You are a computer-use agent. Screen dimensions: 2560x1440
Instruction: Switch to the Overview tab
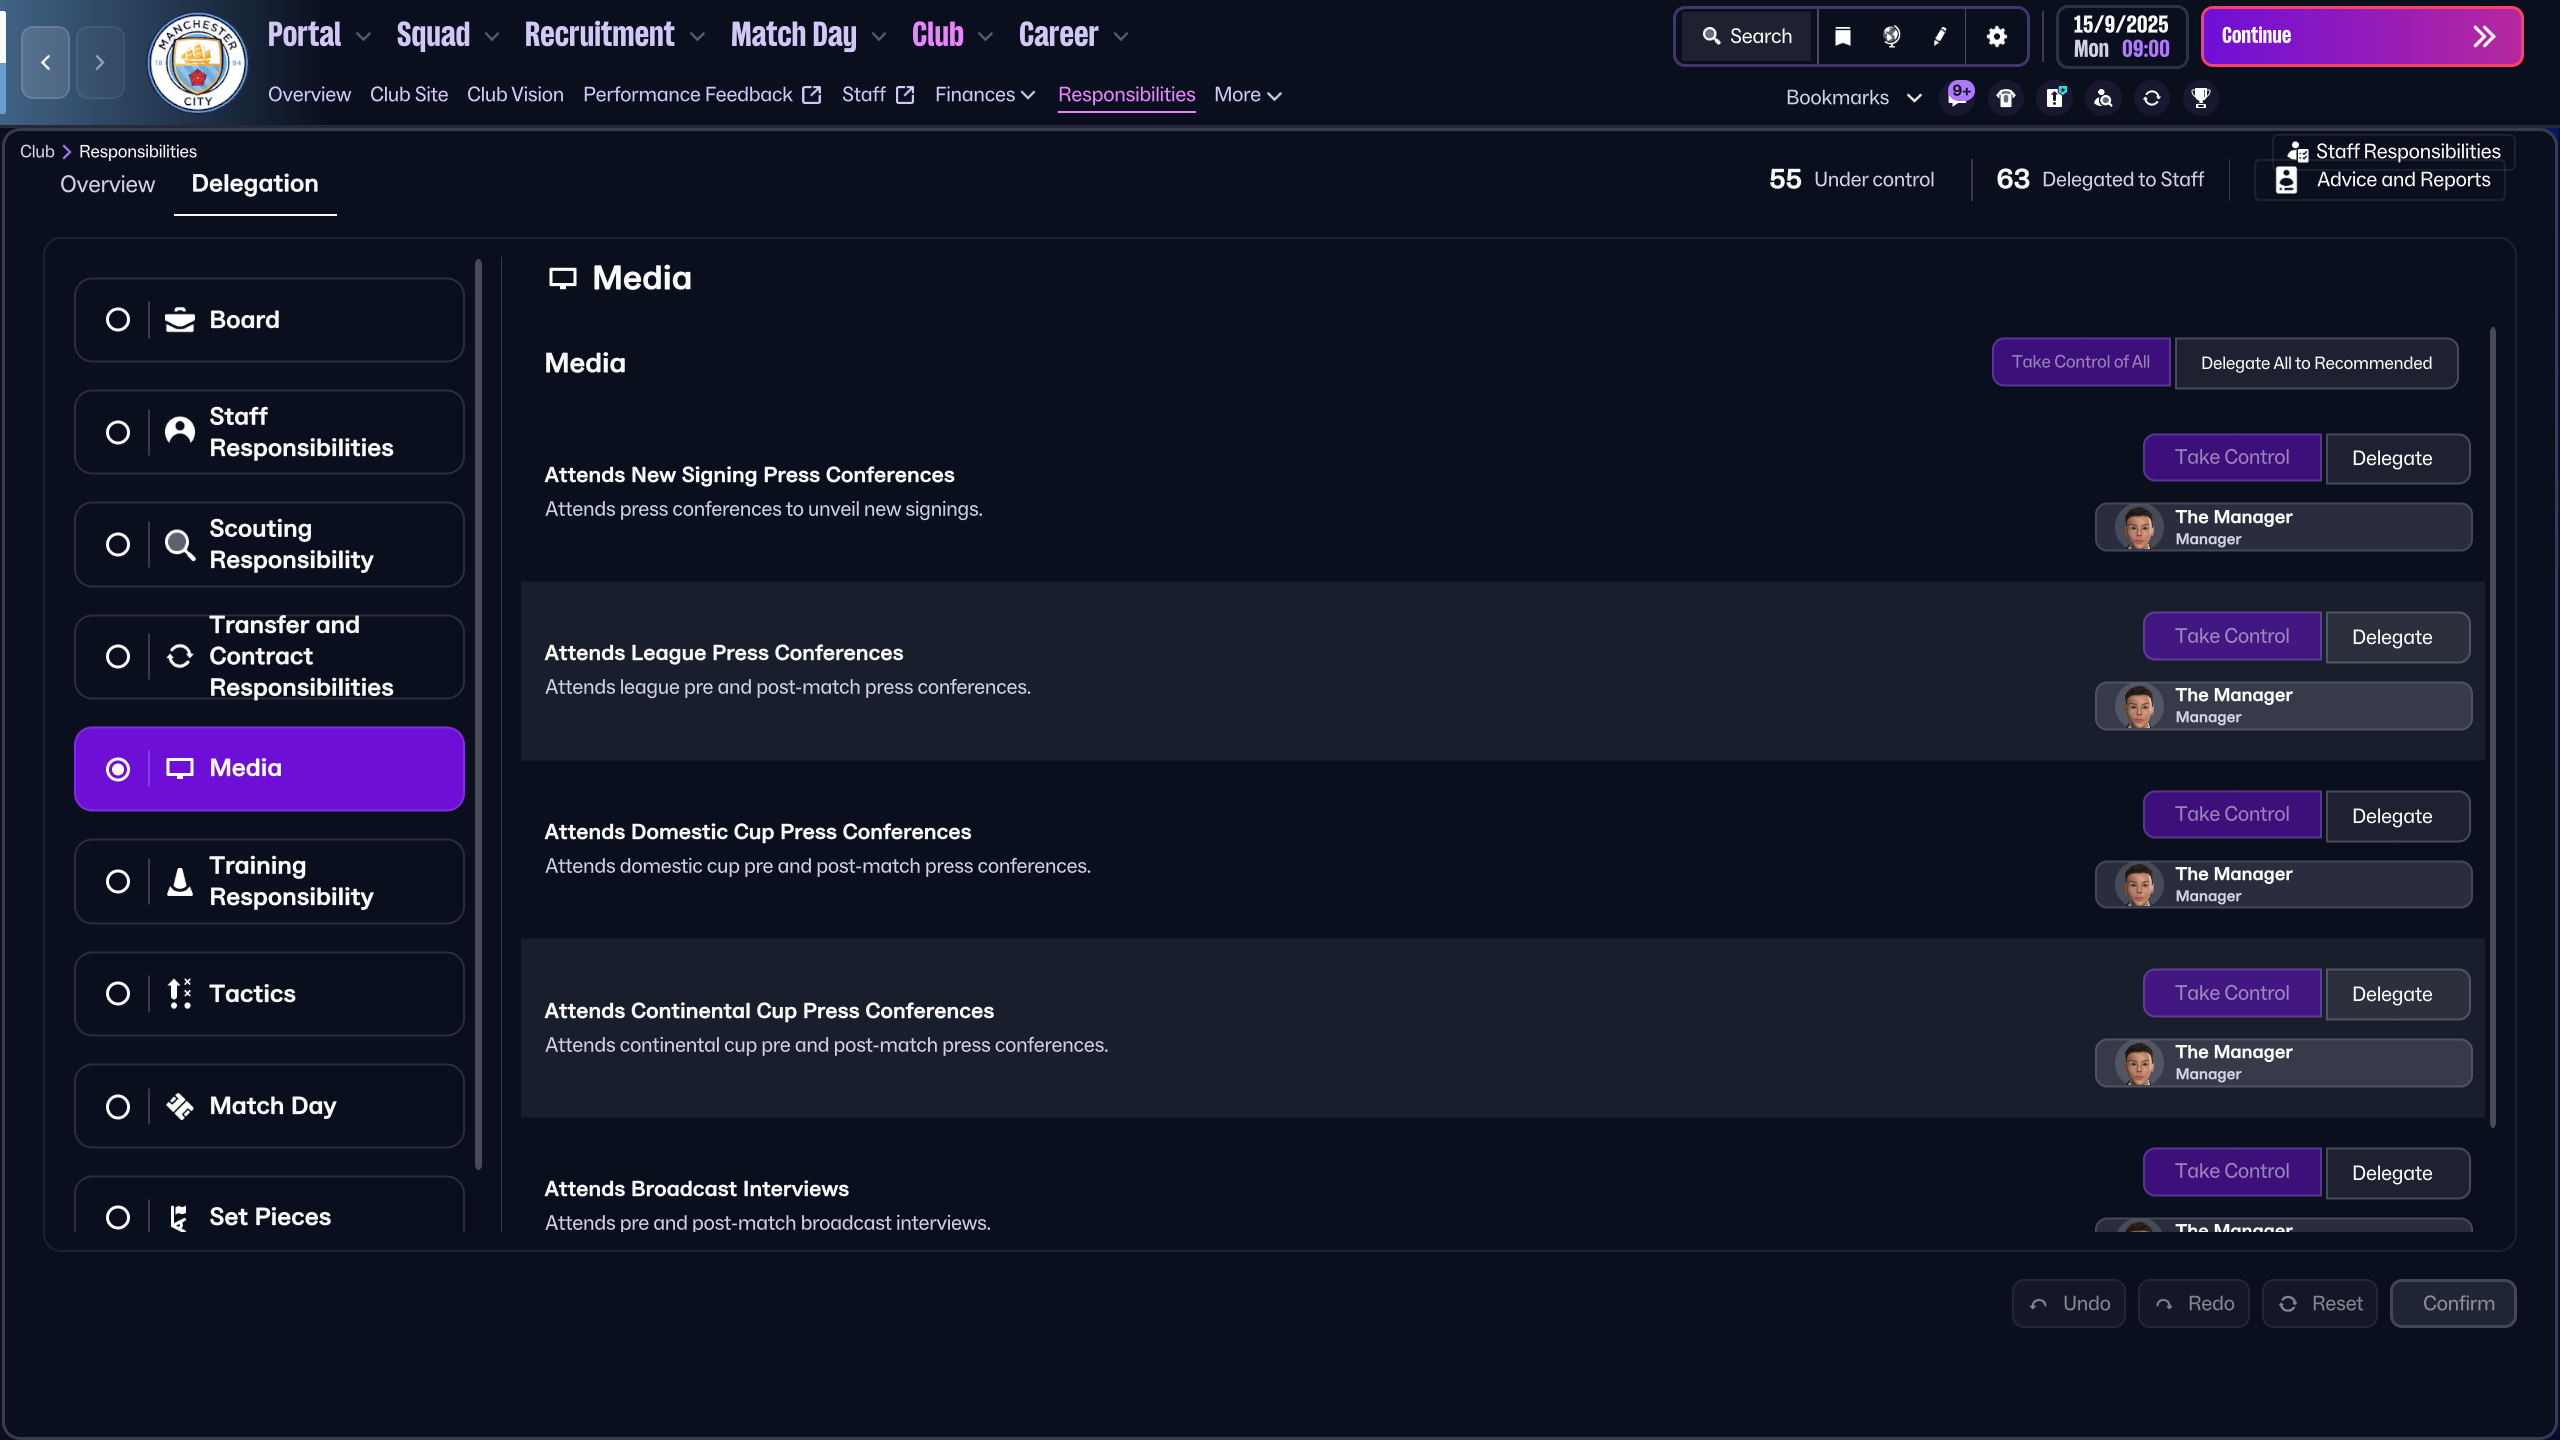coord(107,184)
